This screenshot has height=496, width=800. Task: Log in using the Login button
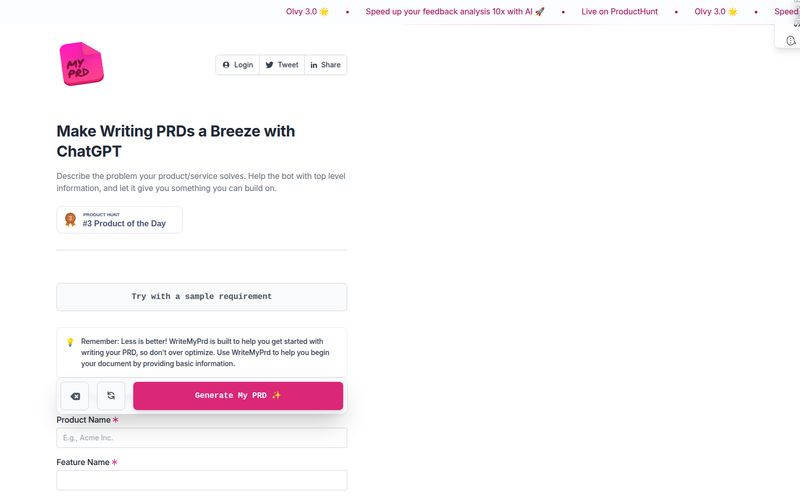click(238, 65)
